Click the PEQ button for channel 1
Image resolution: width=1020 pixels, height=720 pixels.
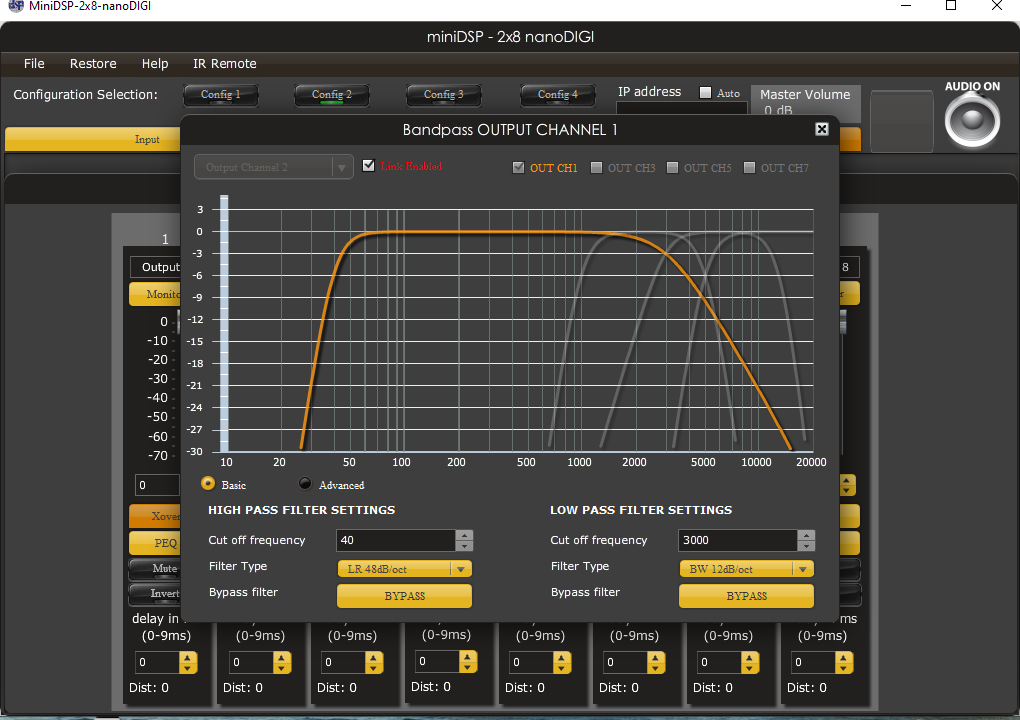coord(155,542)
